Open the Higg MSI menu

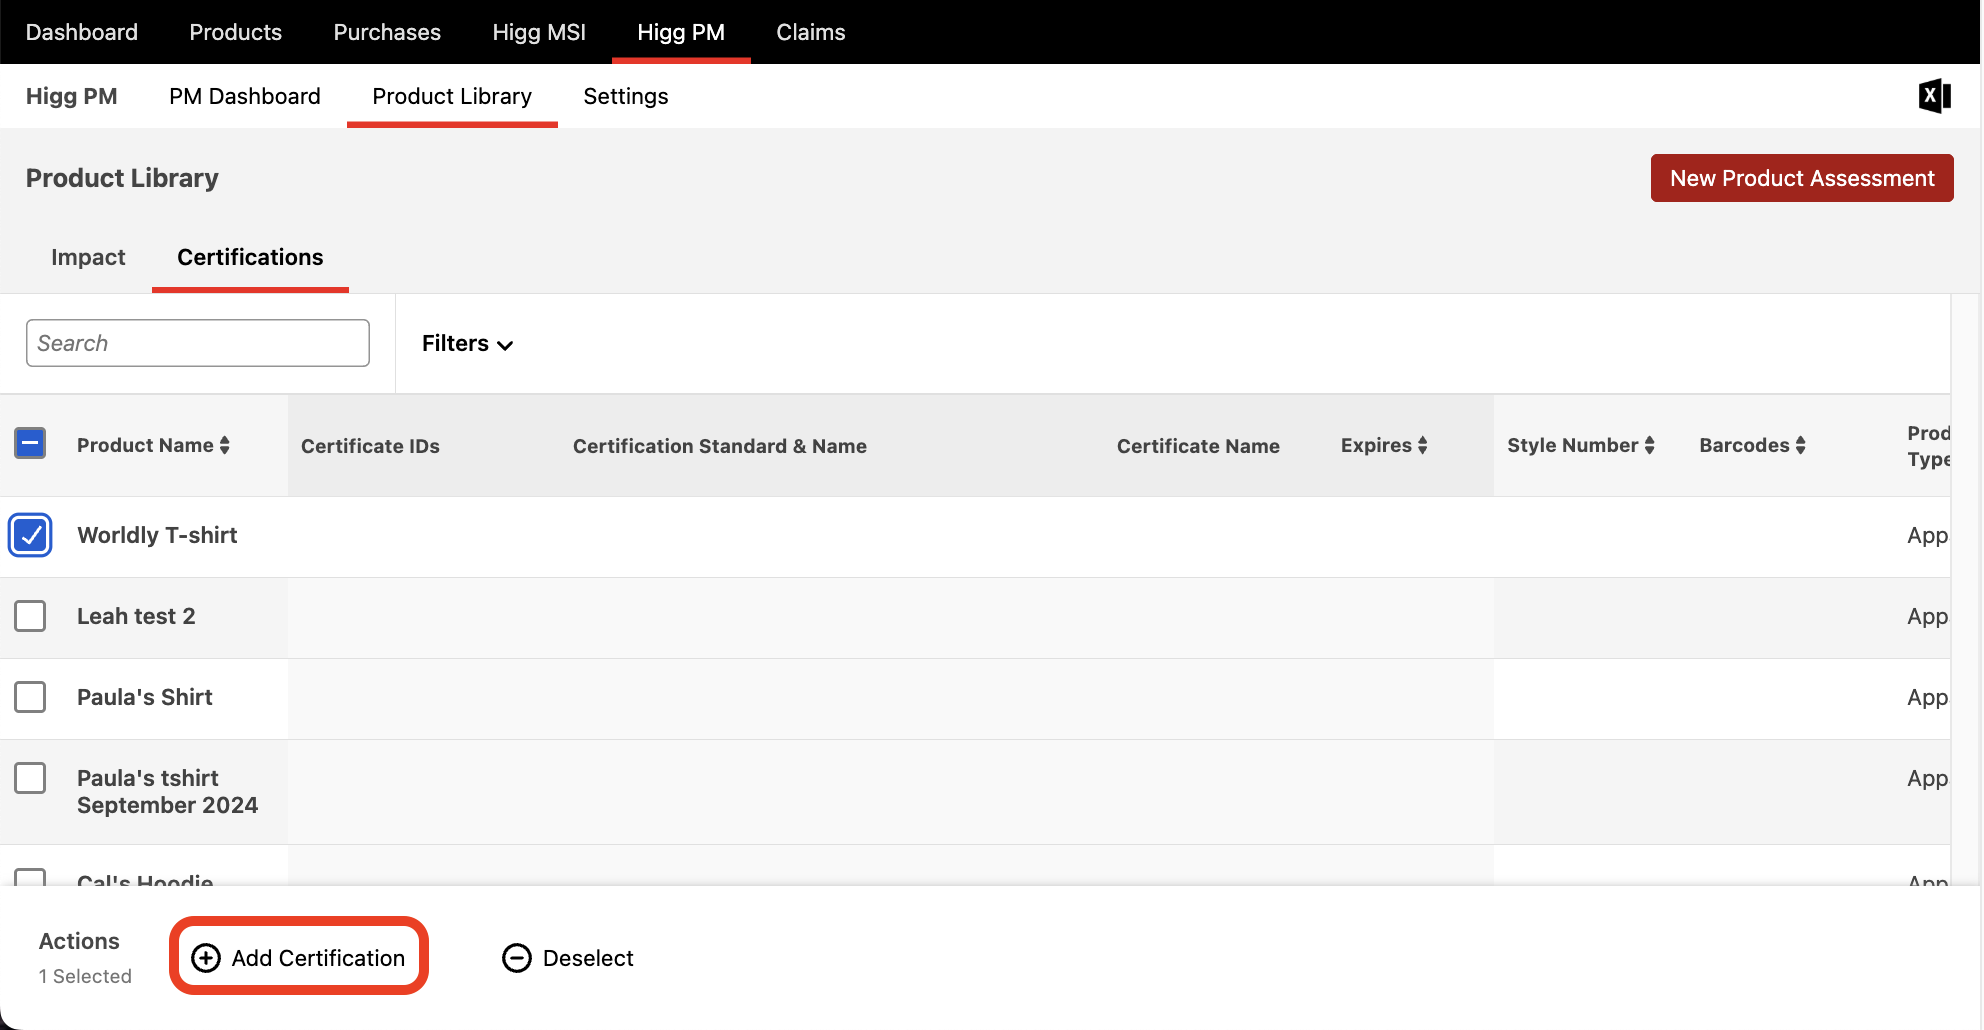(539, 32)
